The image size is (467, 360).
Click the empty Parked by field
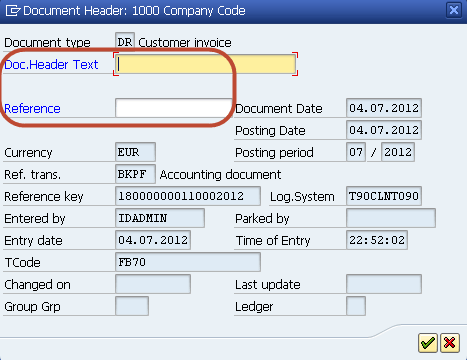391,218
